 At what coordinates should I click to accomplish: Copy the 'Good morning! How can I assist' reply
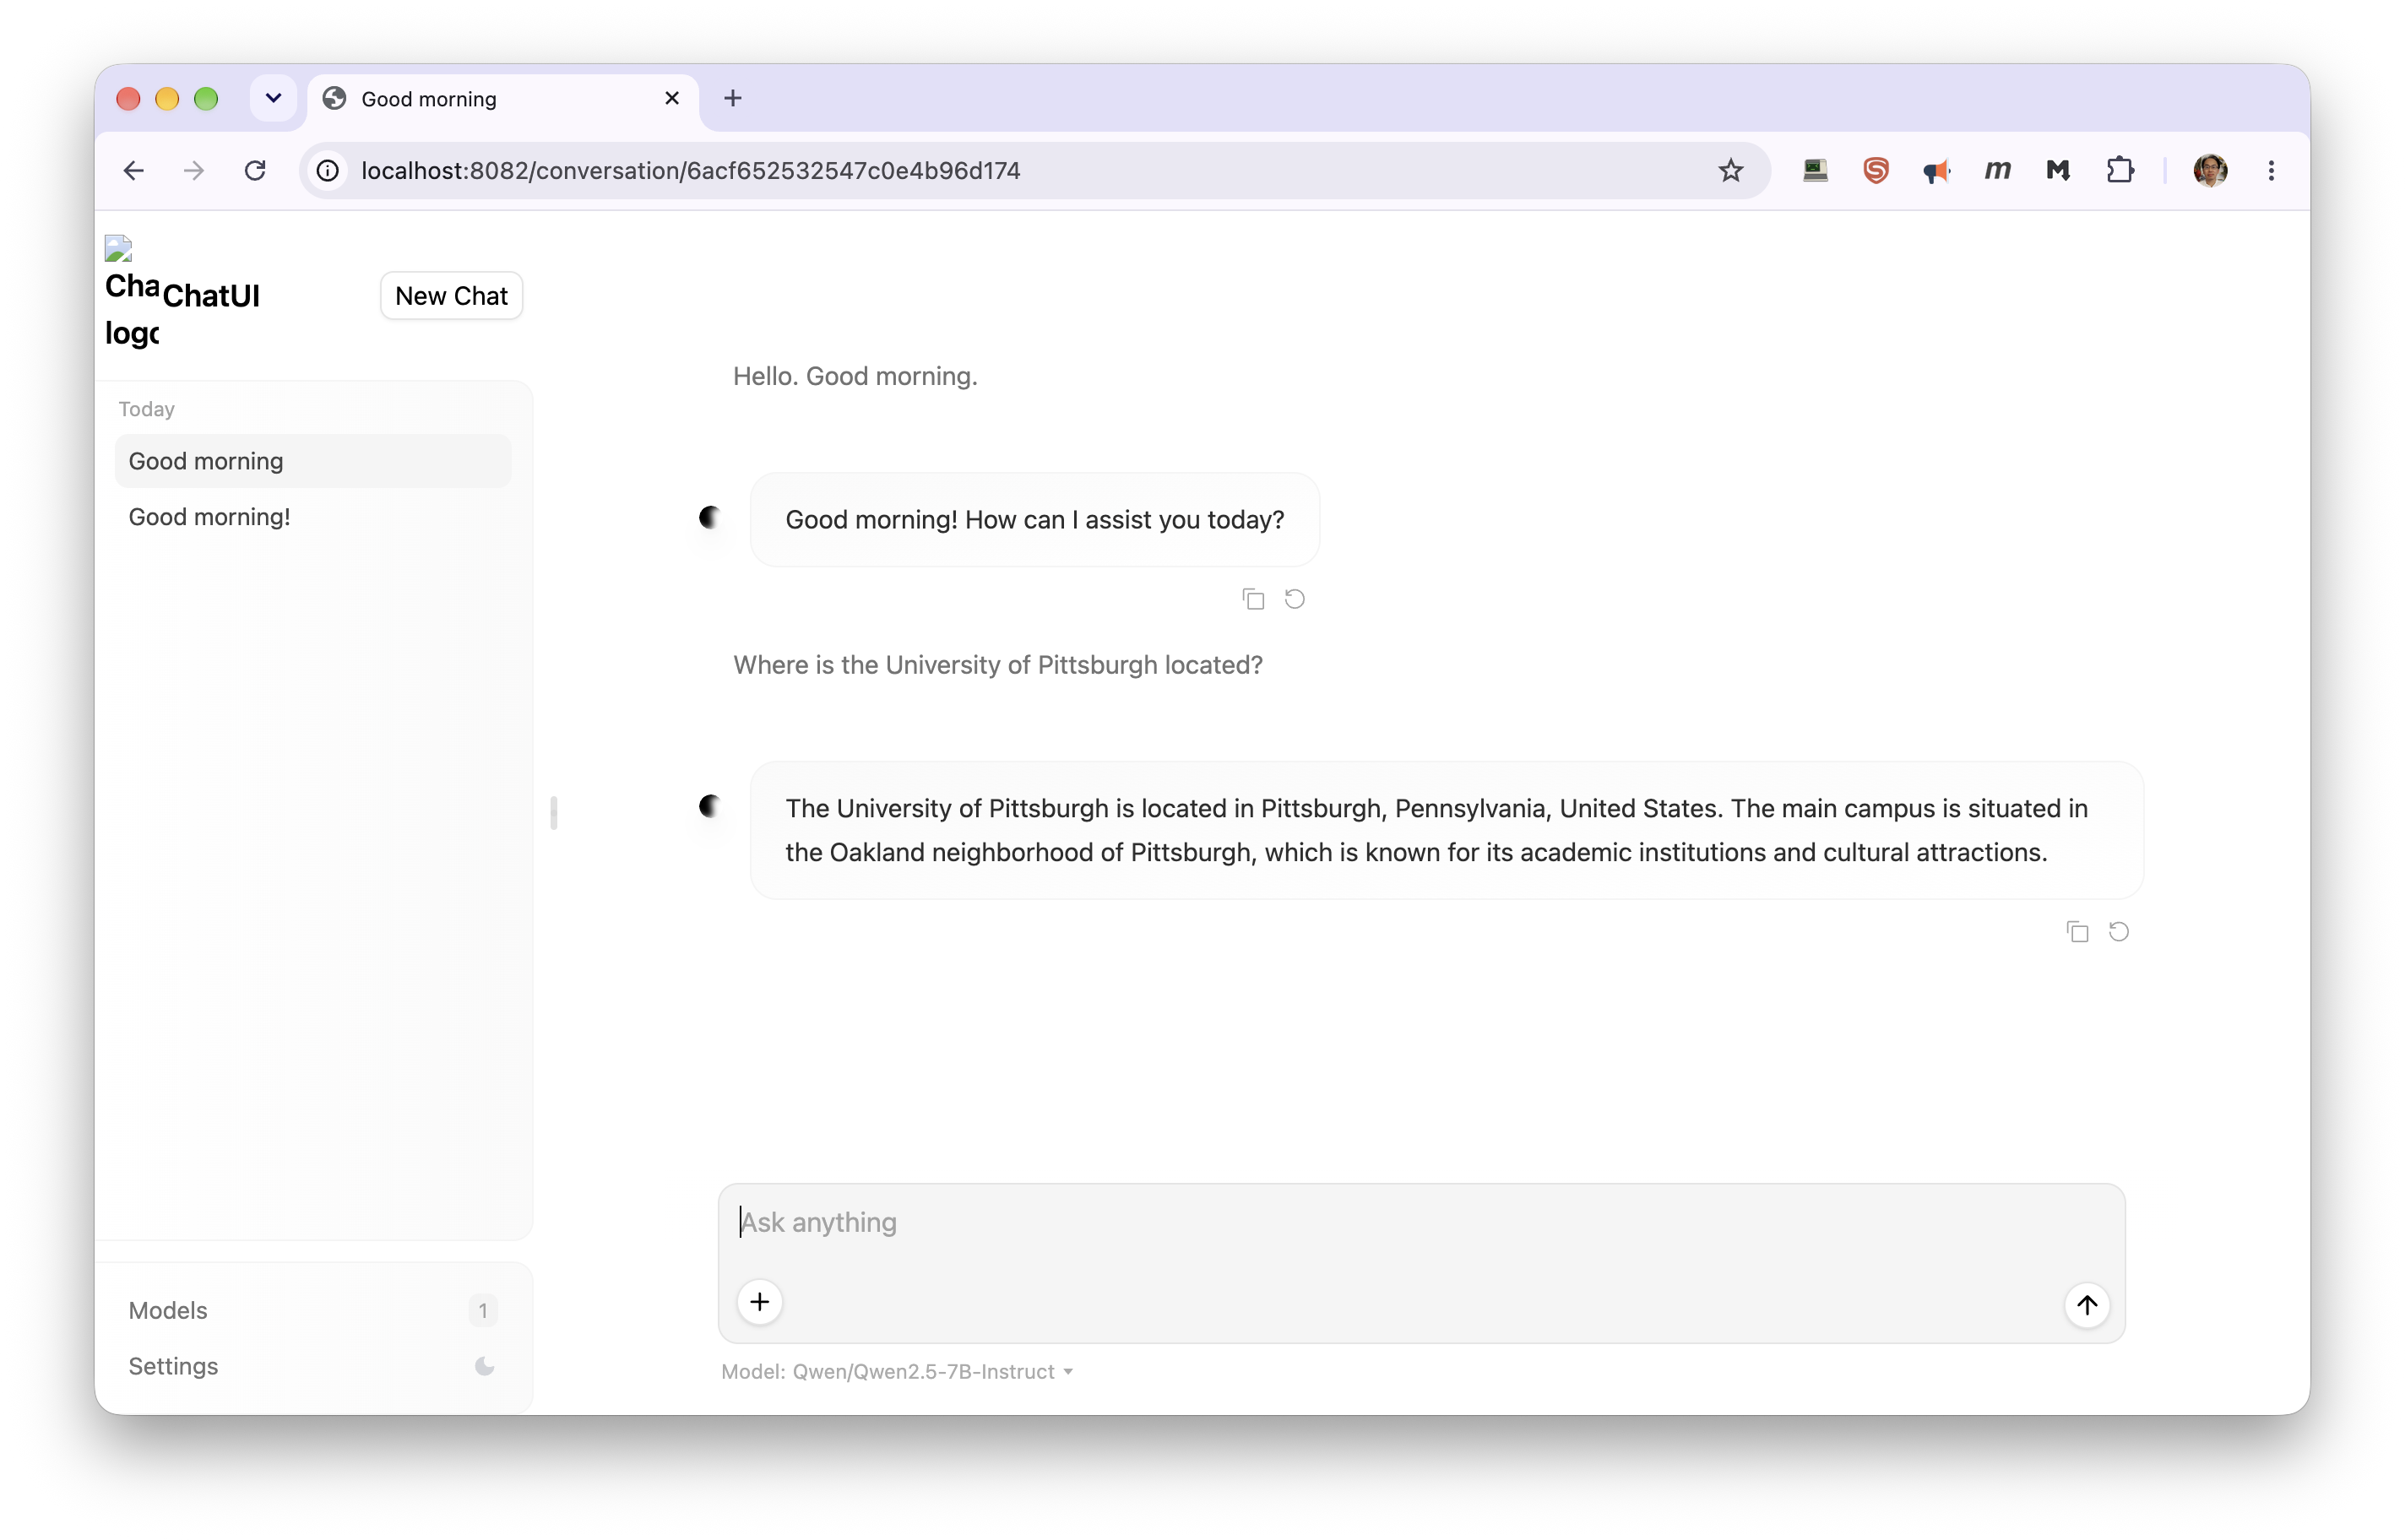pyautogui.click(x=1253, y=599)
